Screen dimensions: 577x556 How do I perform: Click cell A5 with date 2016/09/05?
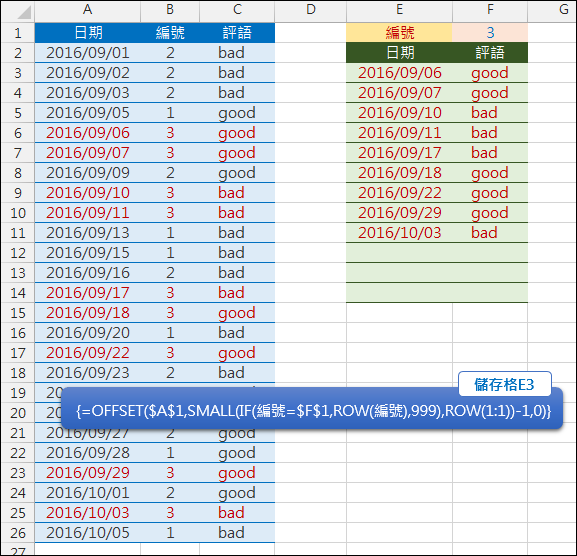[88, 113]
